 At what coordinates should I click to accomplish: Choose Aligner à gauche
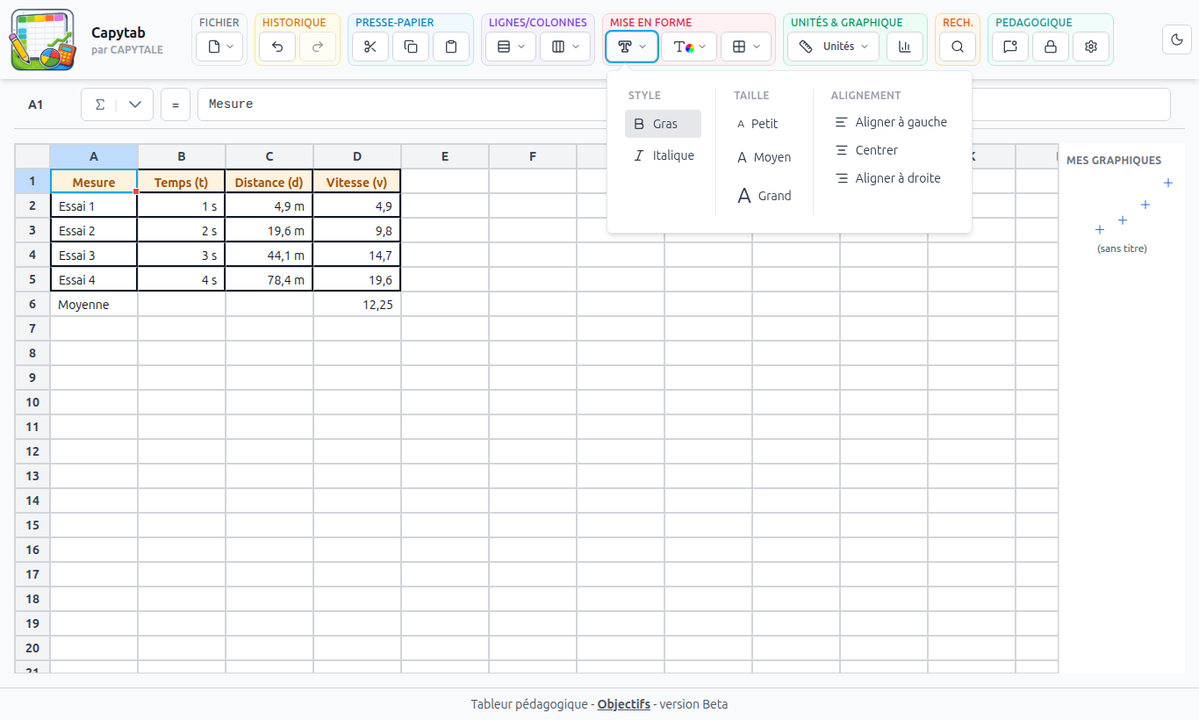tap(891, 122)
